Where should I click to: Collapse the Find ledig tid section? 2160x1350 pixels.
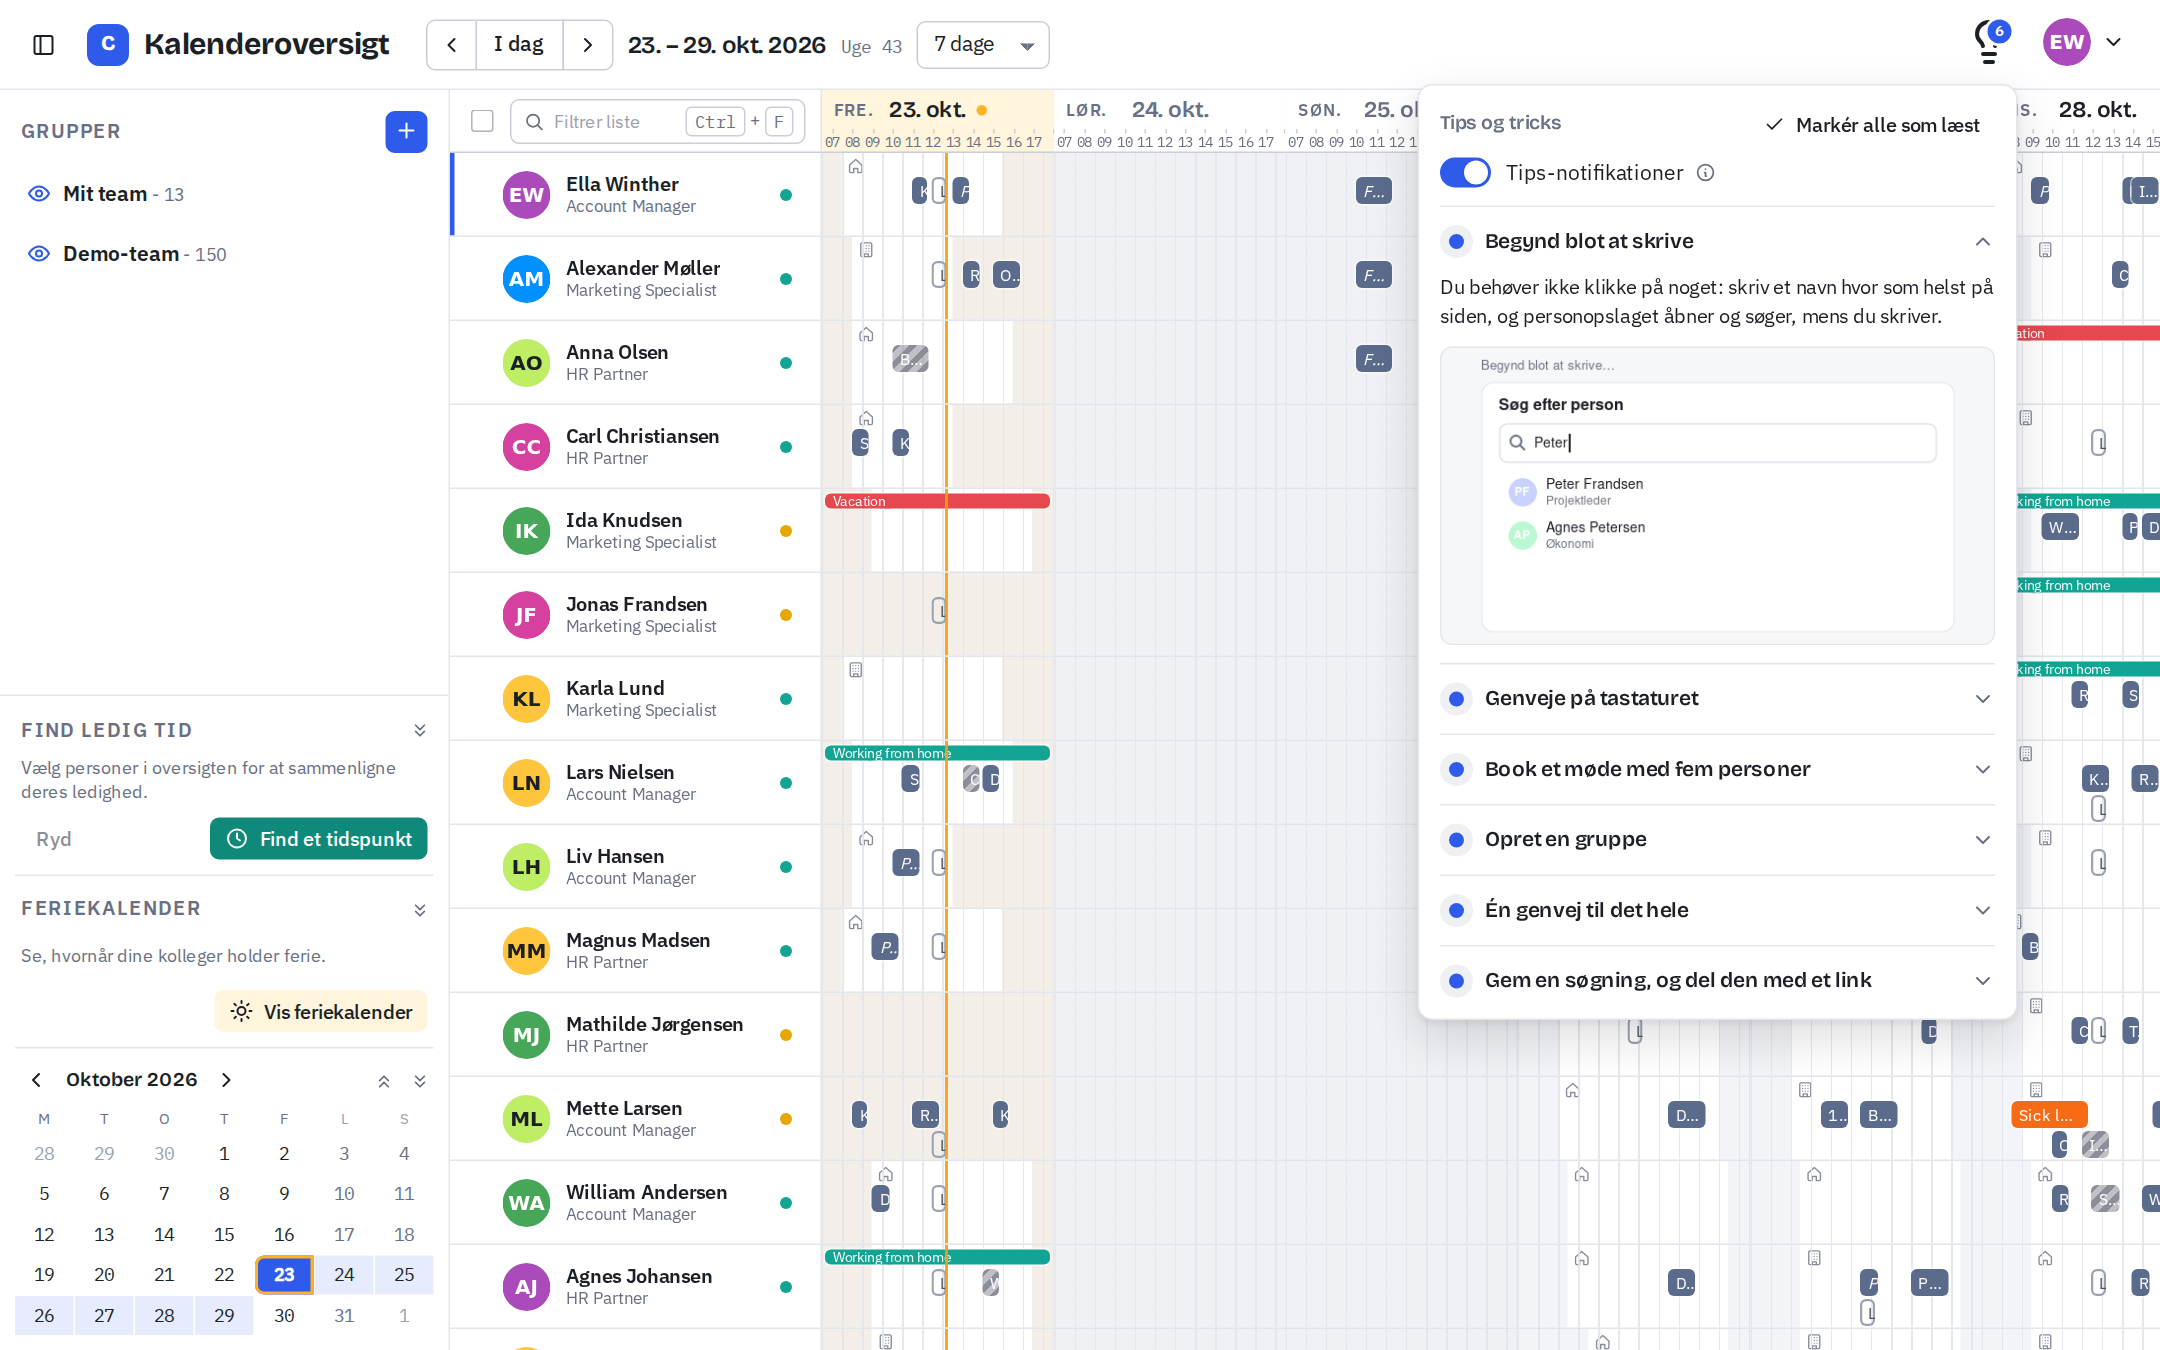coord(420,730)
